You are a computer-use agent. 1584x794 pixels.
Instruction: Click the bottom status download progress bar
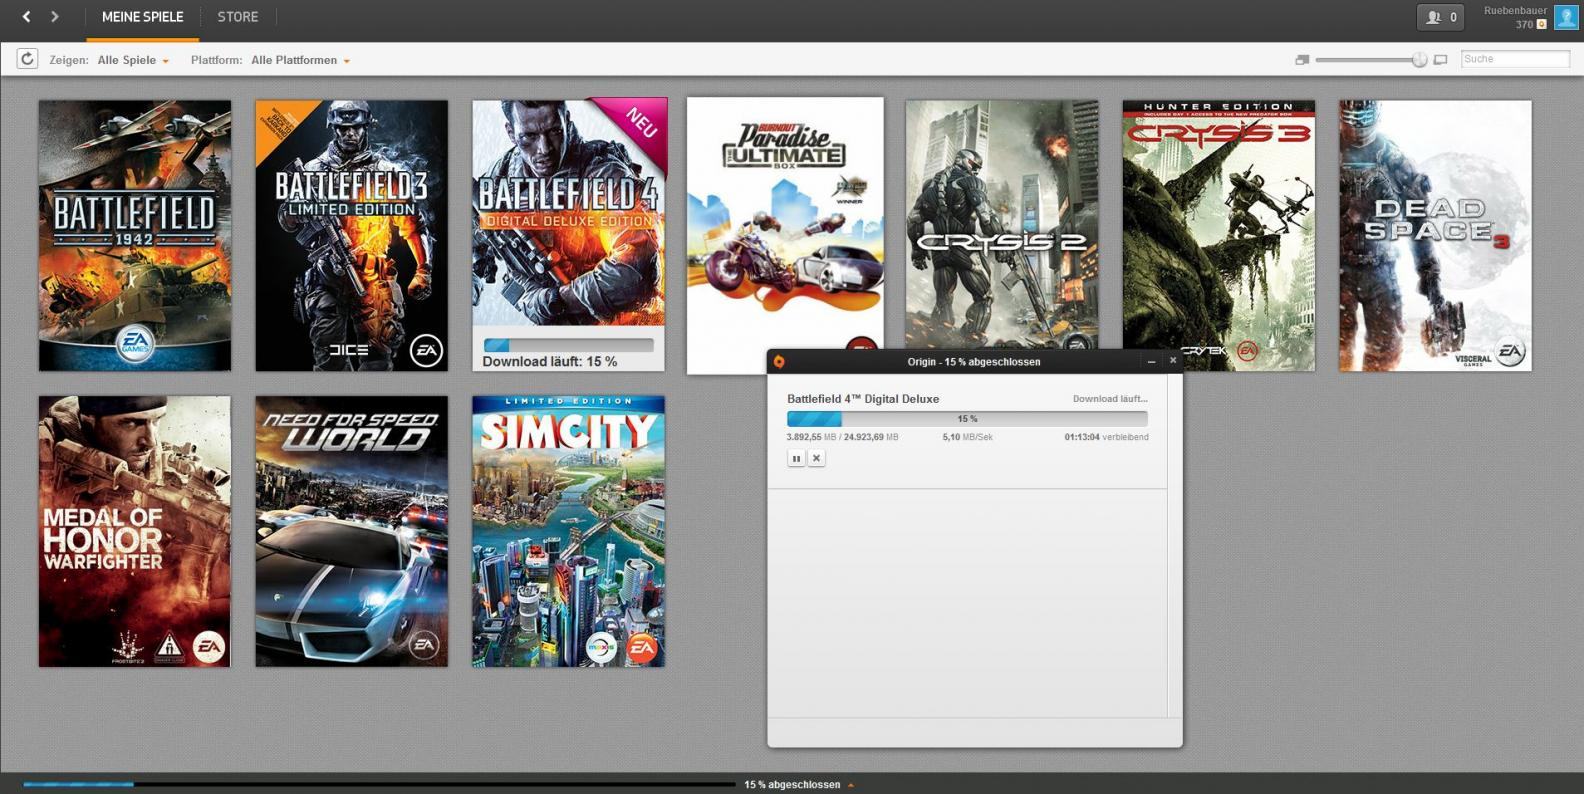point(379,785)
